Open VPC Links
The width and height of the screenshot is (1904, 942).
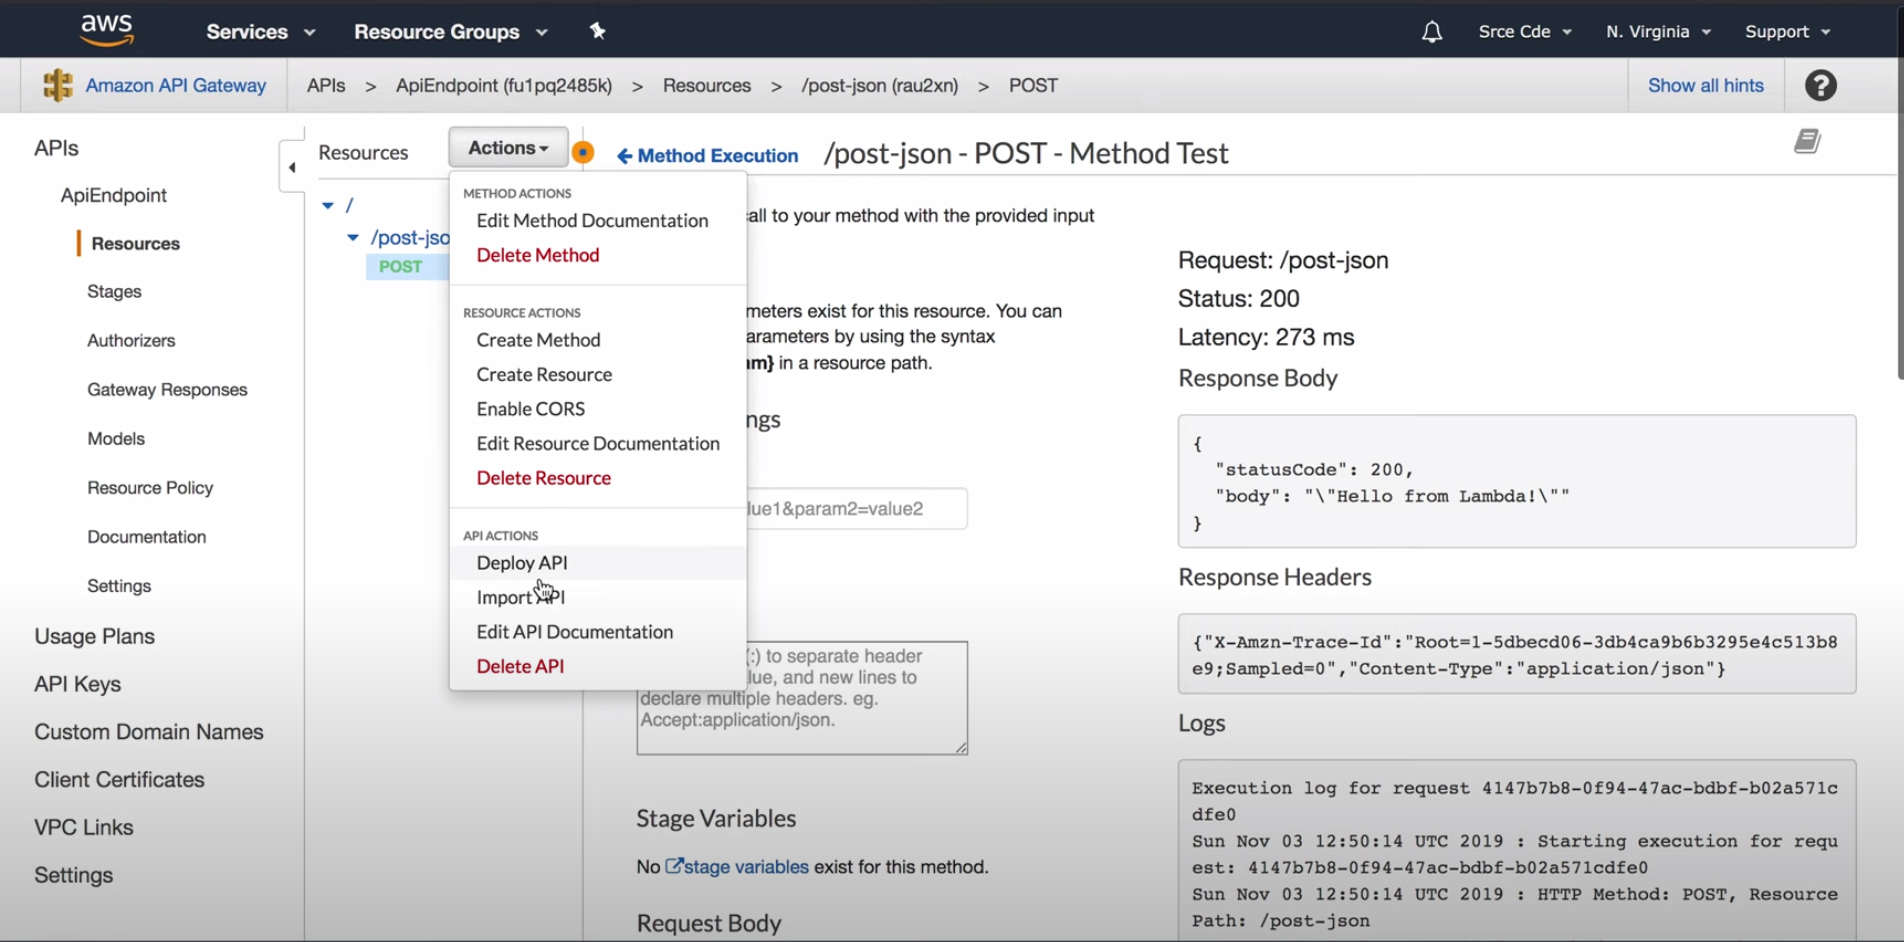click(x=84, y=828)
